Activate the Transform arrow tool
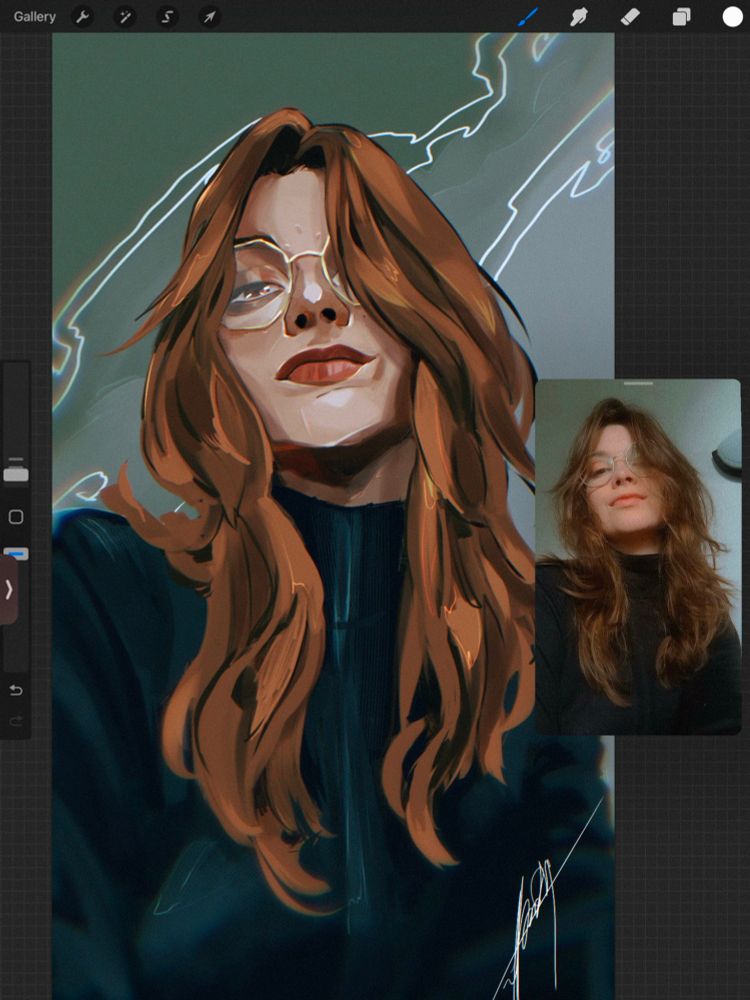Image resolution: width=750 pixels, height=1000 pixels. tap(209, 17)
